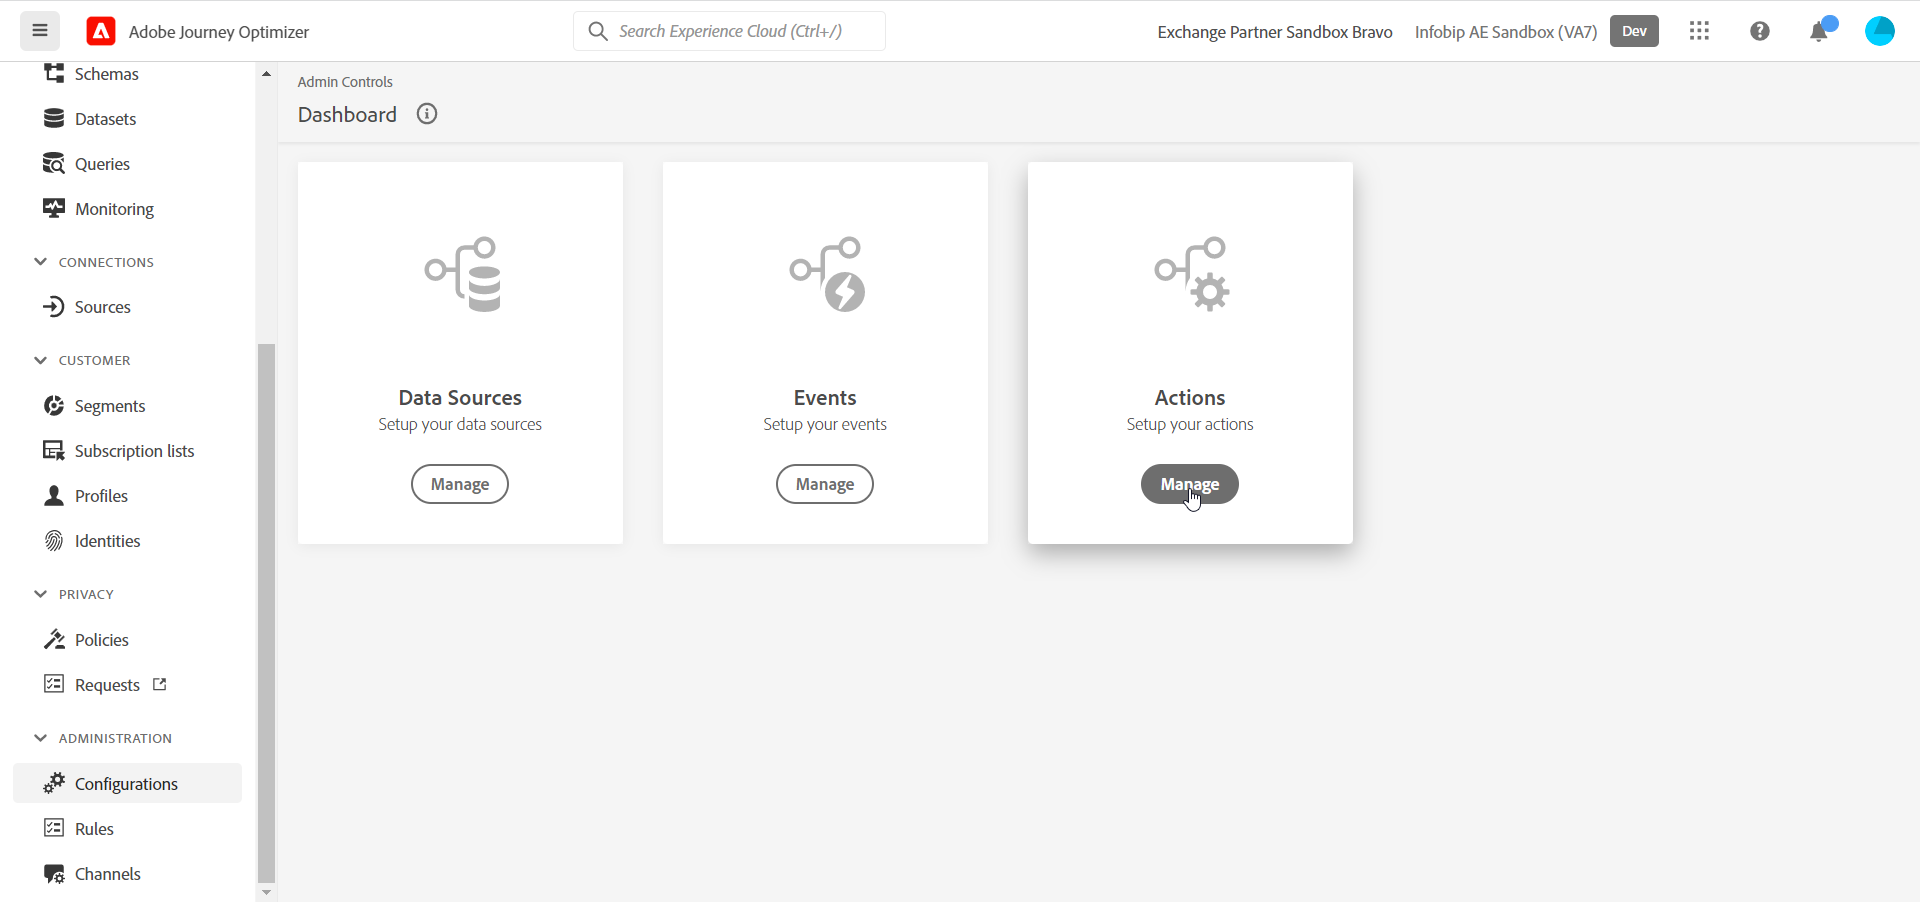Click the Configurations gears icon
This screenshot has height=902, width=1920.
(54, 783)
